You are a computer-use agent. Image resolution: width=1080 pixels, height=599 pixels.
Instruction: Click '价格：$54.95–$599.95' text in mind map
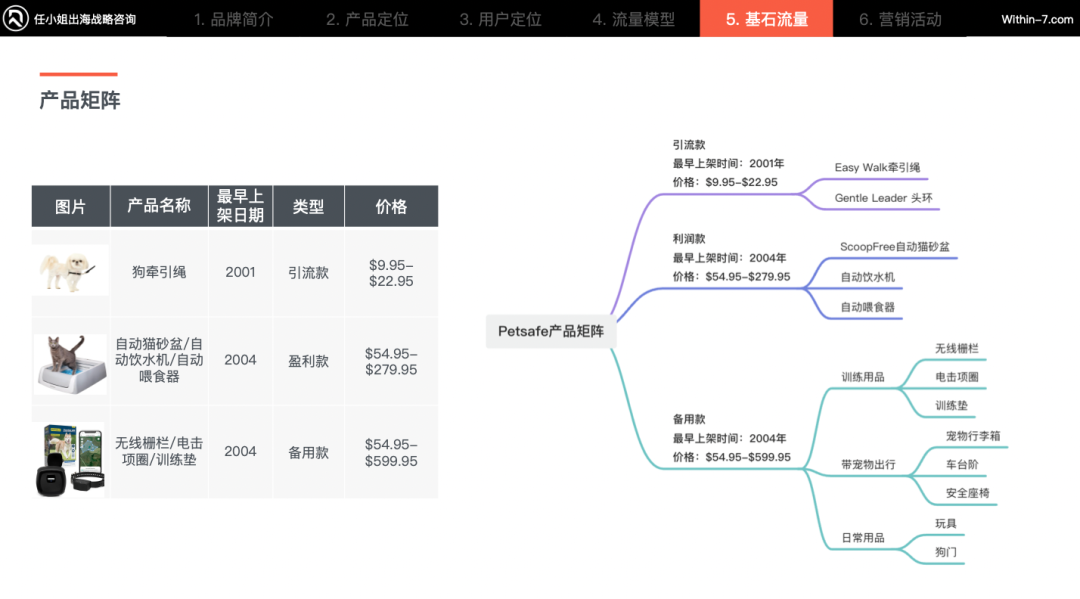[731, 457]
